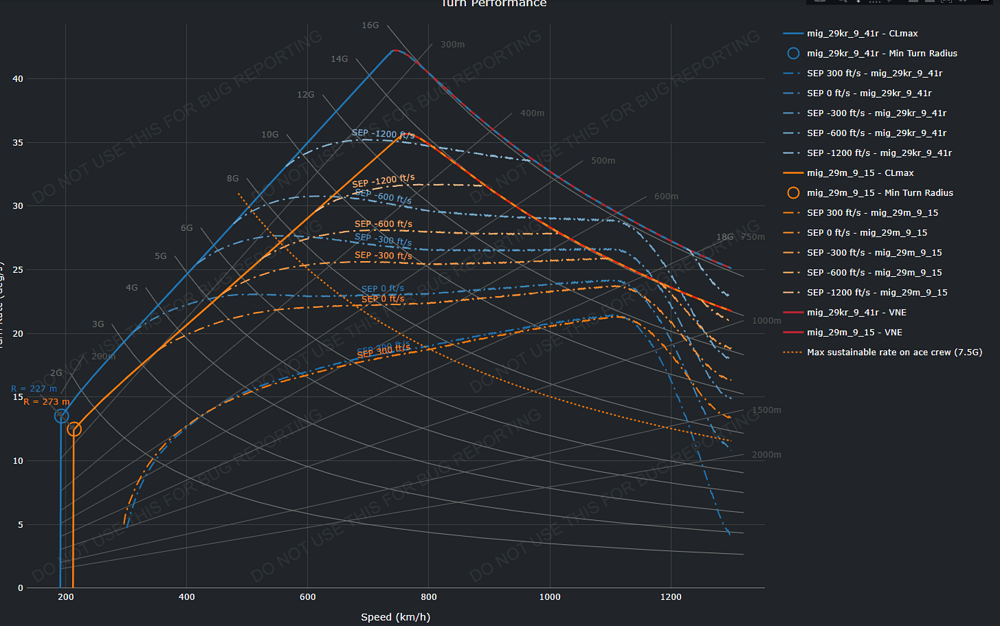Toggle mig_29m_9_15 - CLmax legend entry

848,173
